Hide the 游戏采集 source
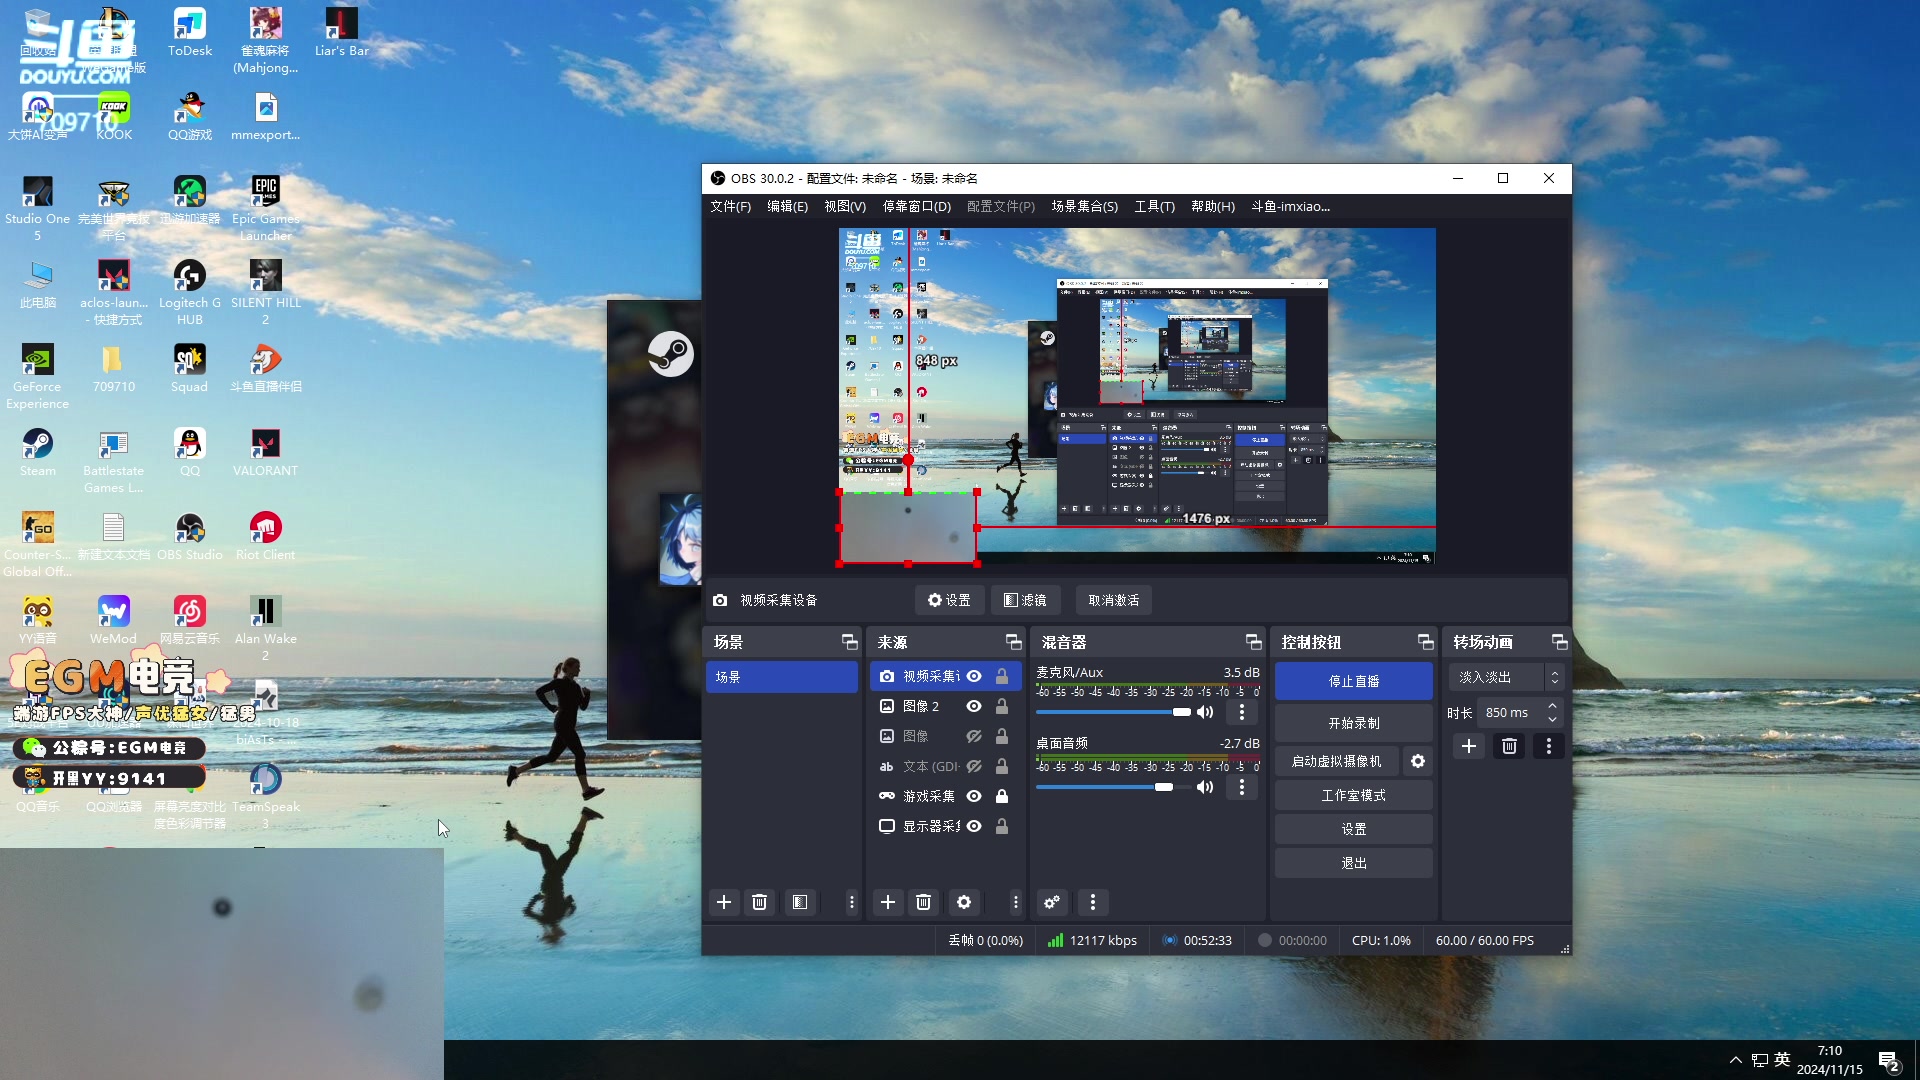Image resolution: width=1920 pixels, height=1080 pixels. [x=974, y=796]
